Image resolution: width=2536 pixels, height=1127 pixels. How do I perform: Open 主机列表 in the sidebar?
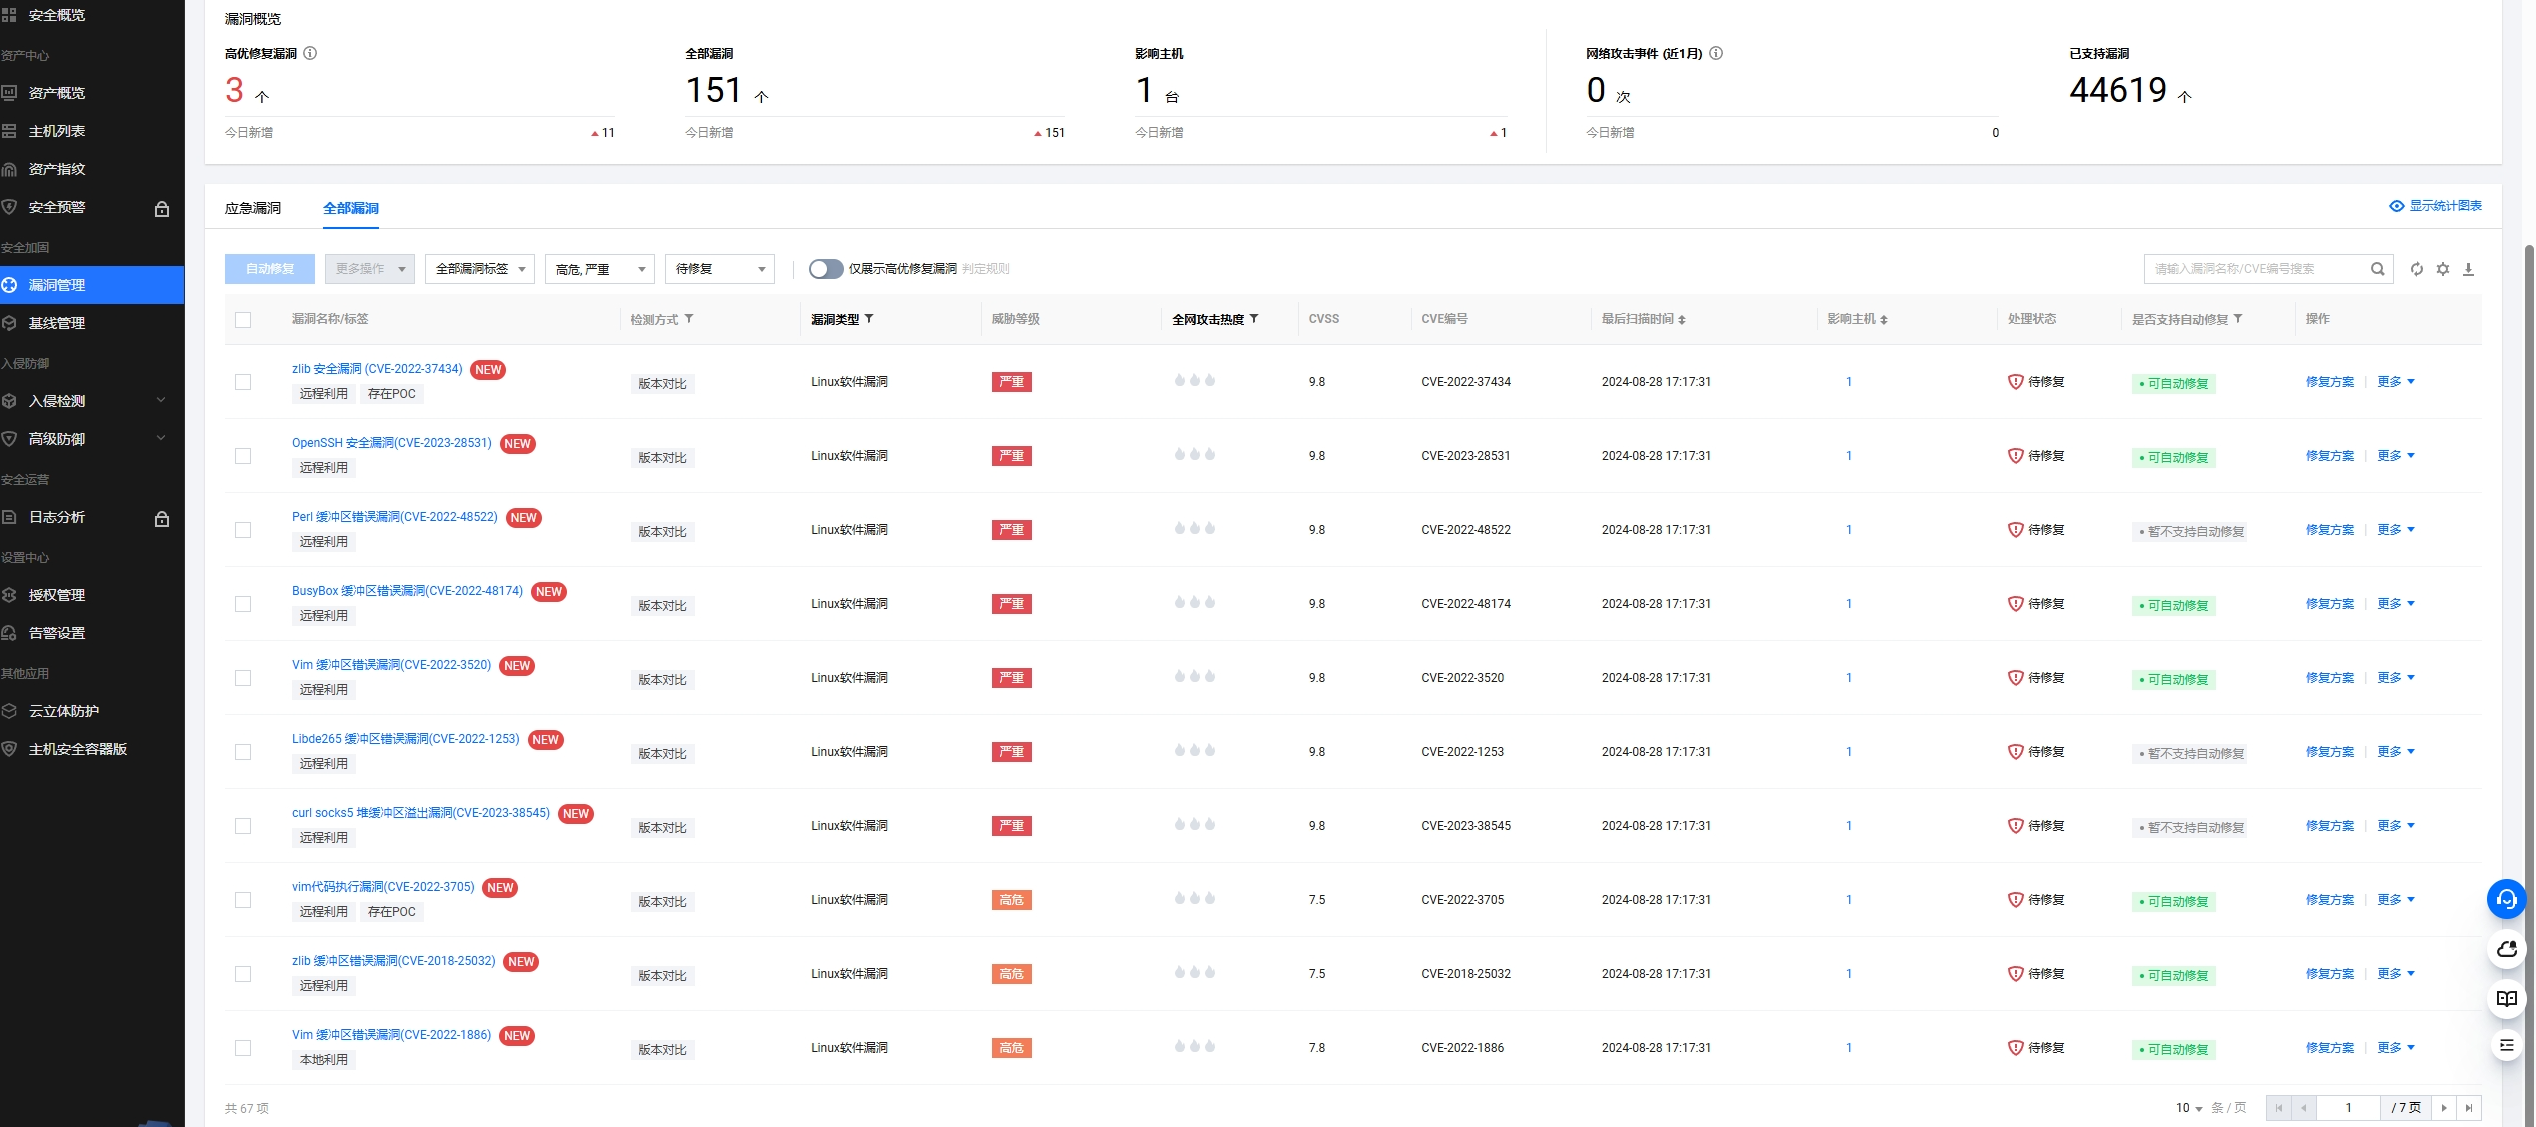pos(92,131)
